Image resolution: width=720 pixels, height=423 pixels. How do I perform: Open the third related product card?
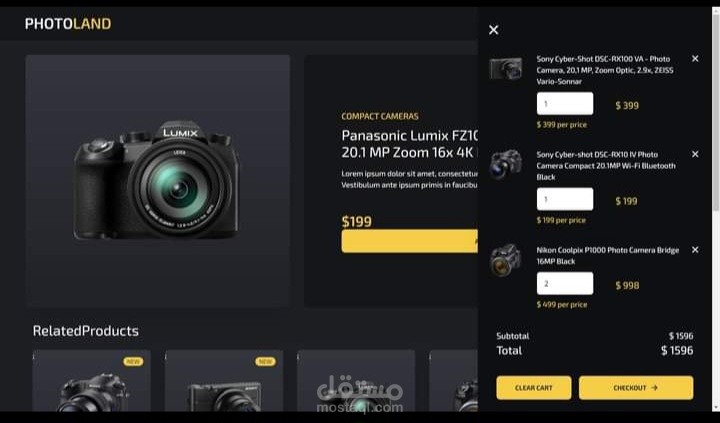[x=355, y=382]
